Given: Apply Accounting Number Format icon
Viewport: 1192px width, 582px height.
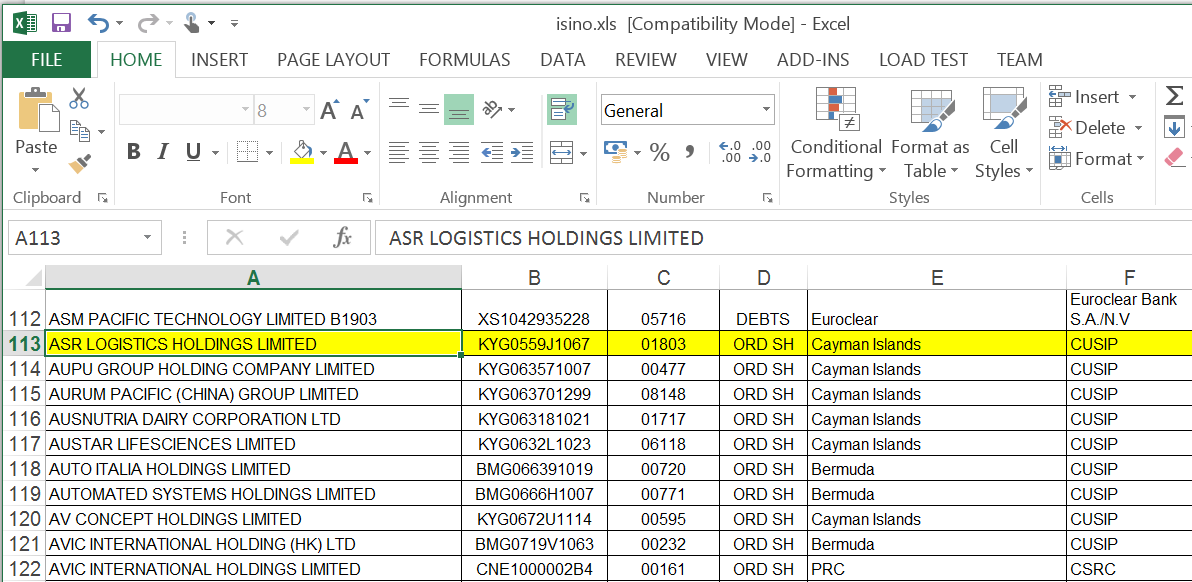Looking at the screenshot, I should pyautogui.click(x=616, y=152).
